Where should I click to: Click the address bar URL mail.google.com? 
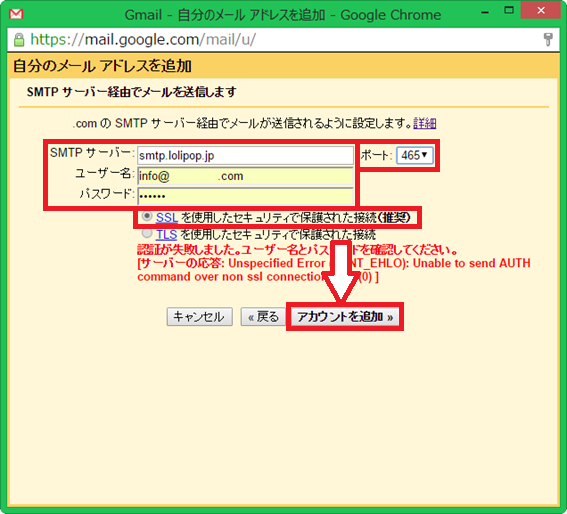[143, 39]
